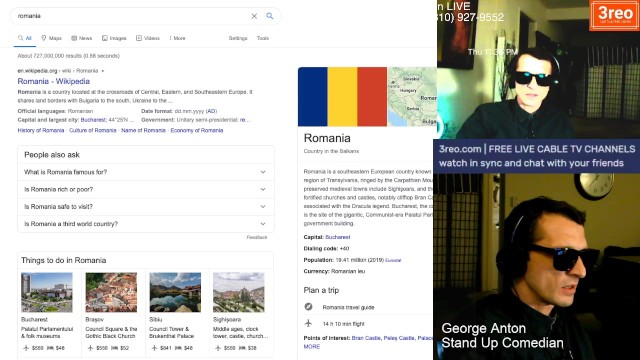Image resolution: width=640 pixels, height=360 pixels.
Task: Open the Tools search option
Action: (262, 38)
